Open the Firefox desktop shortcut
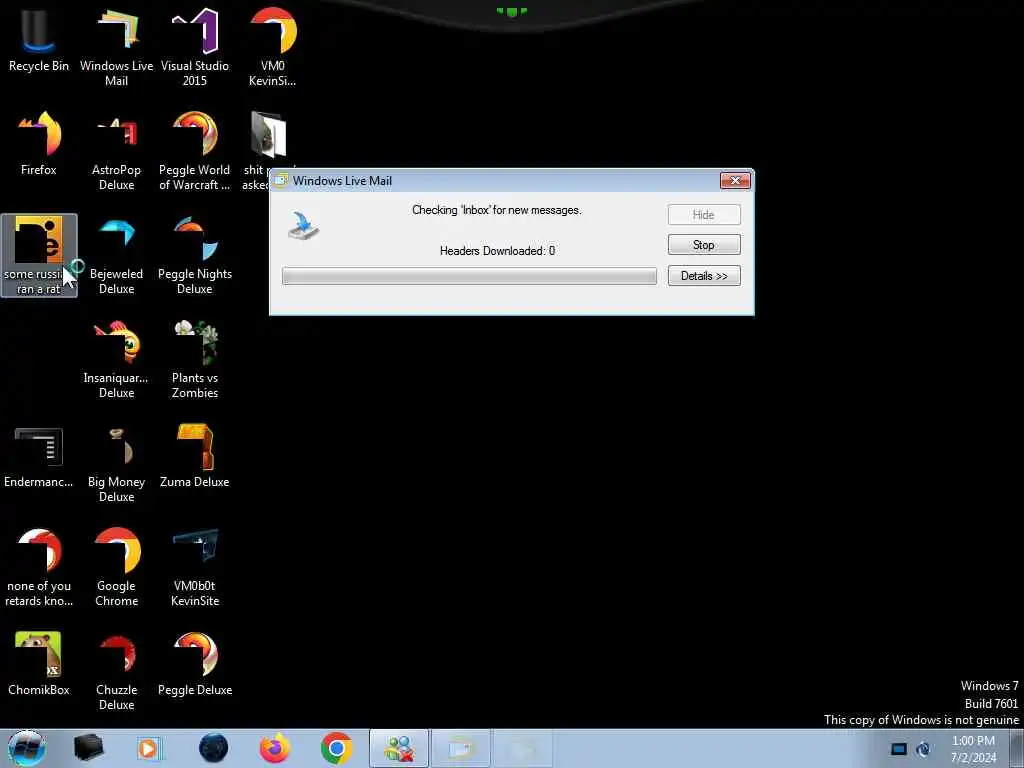1024x768 pixels. [39, 144]
